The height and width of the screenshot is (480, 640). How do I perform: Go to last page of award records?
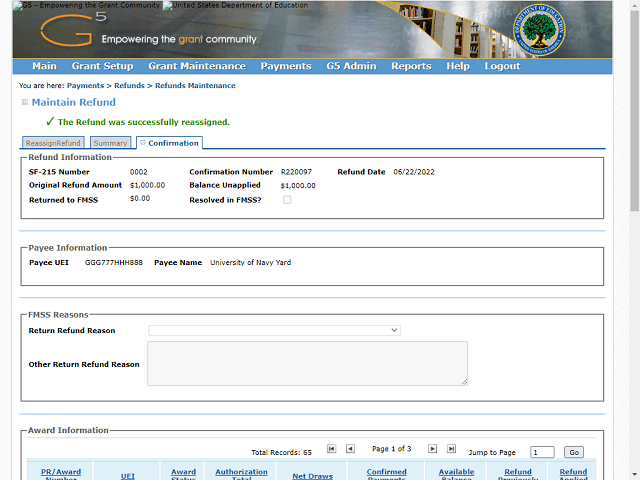[451, 449]
